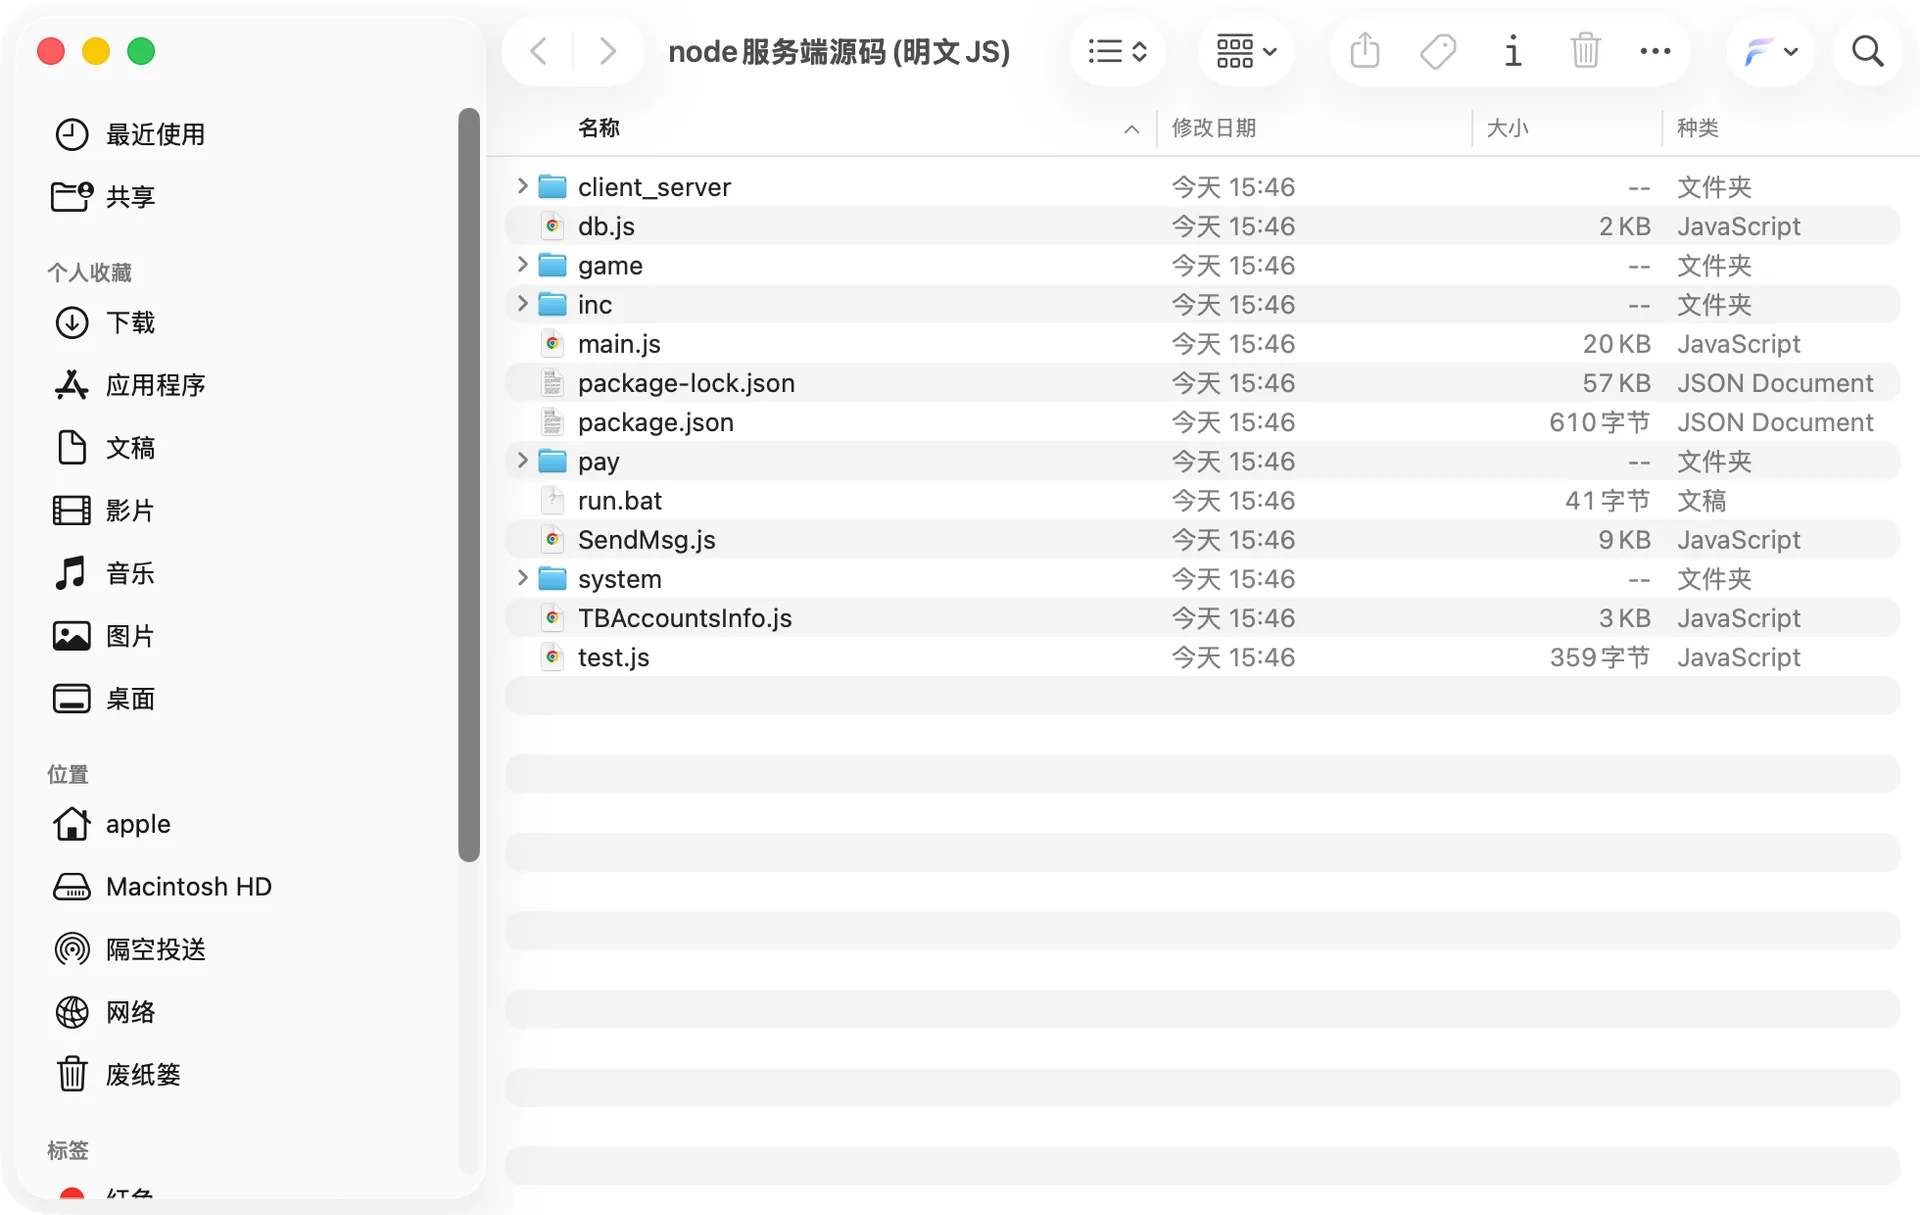Click the sidebar vertical scrollbar

[x=469, y=485]
